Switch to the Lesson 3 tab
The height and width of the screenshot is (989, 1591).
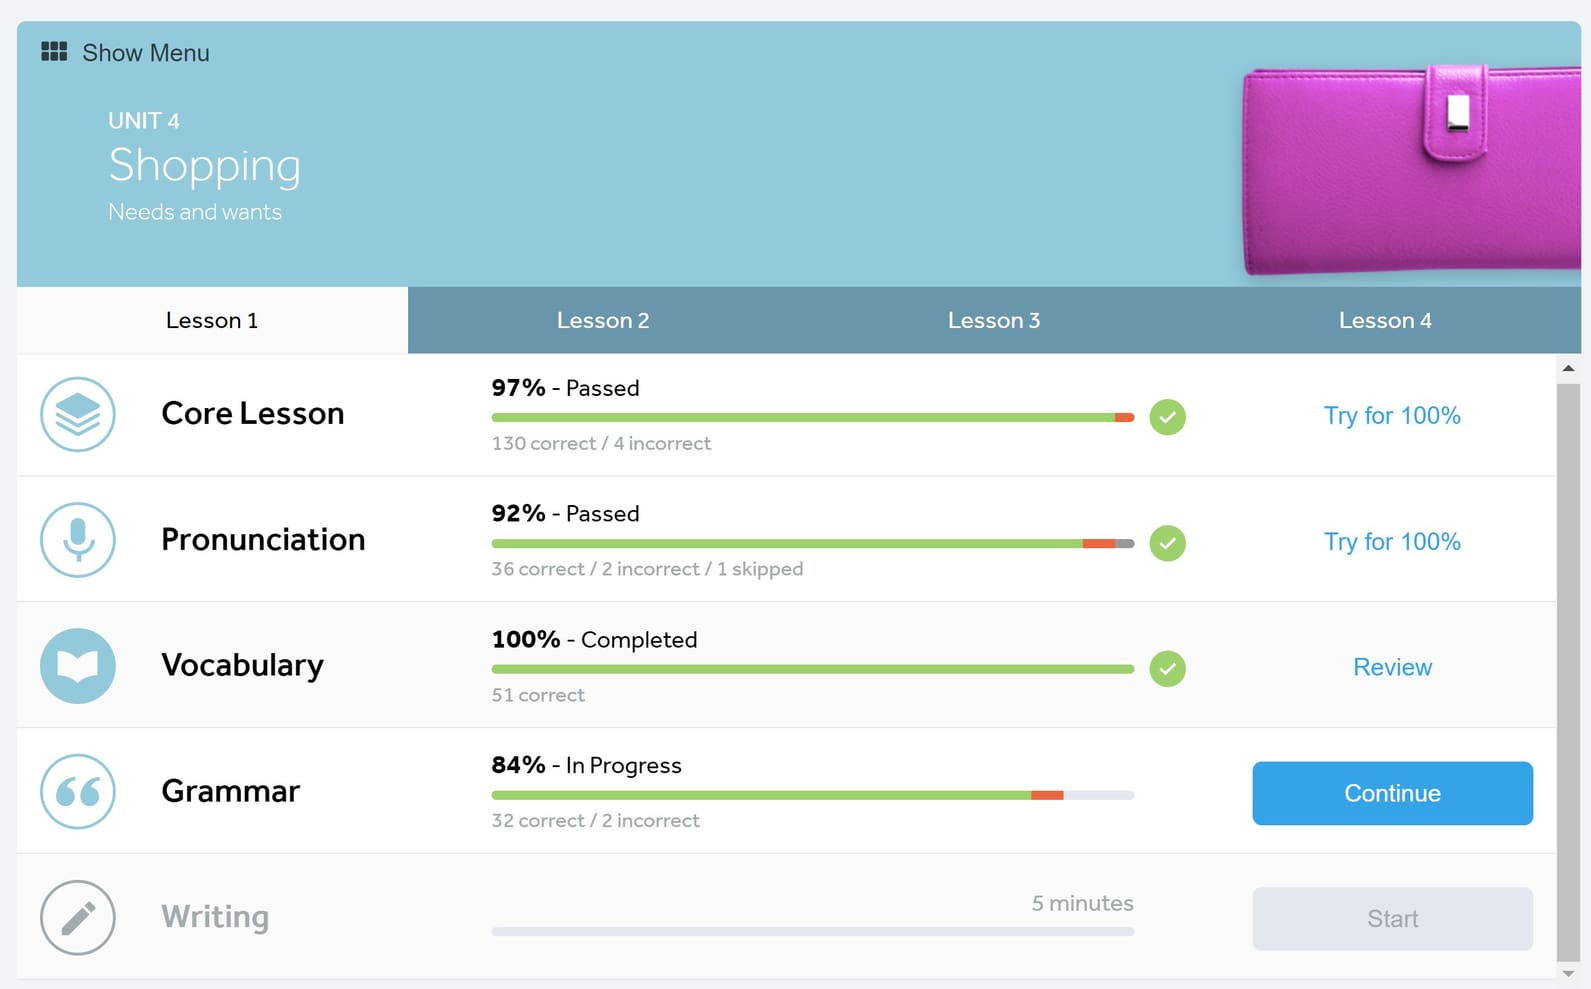994,320
